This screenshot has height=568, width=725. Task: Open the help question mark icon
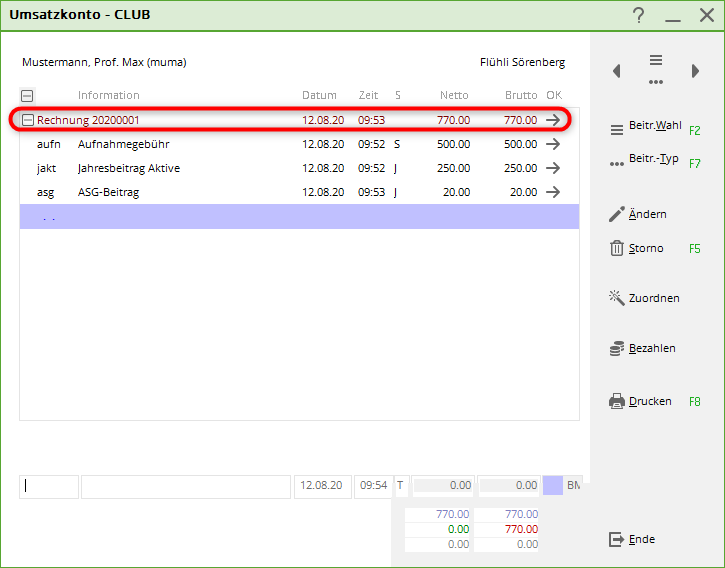pos(639,15)
